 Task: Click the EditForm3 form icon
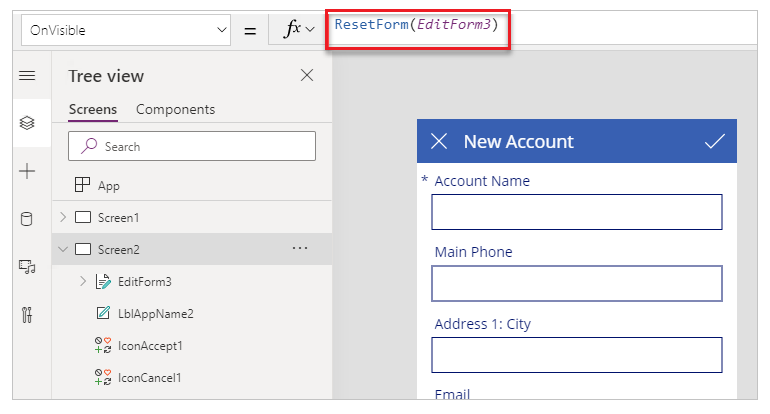click(103, 281)
